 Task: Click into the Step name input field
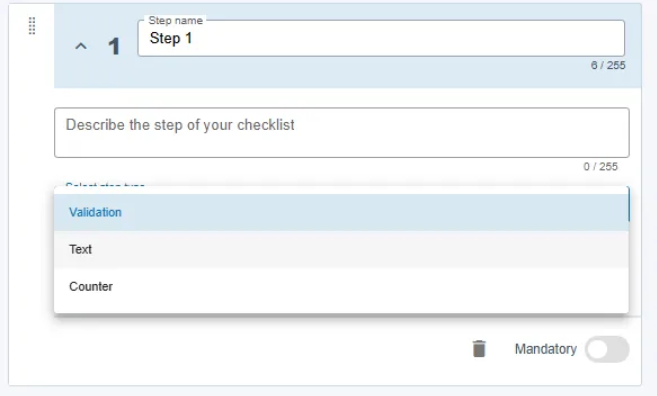pyautogui.click(x=381, y=38)
